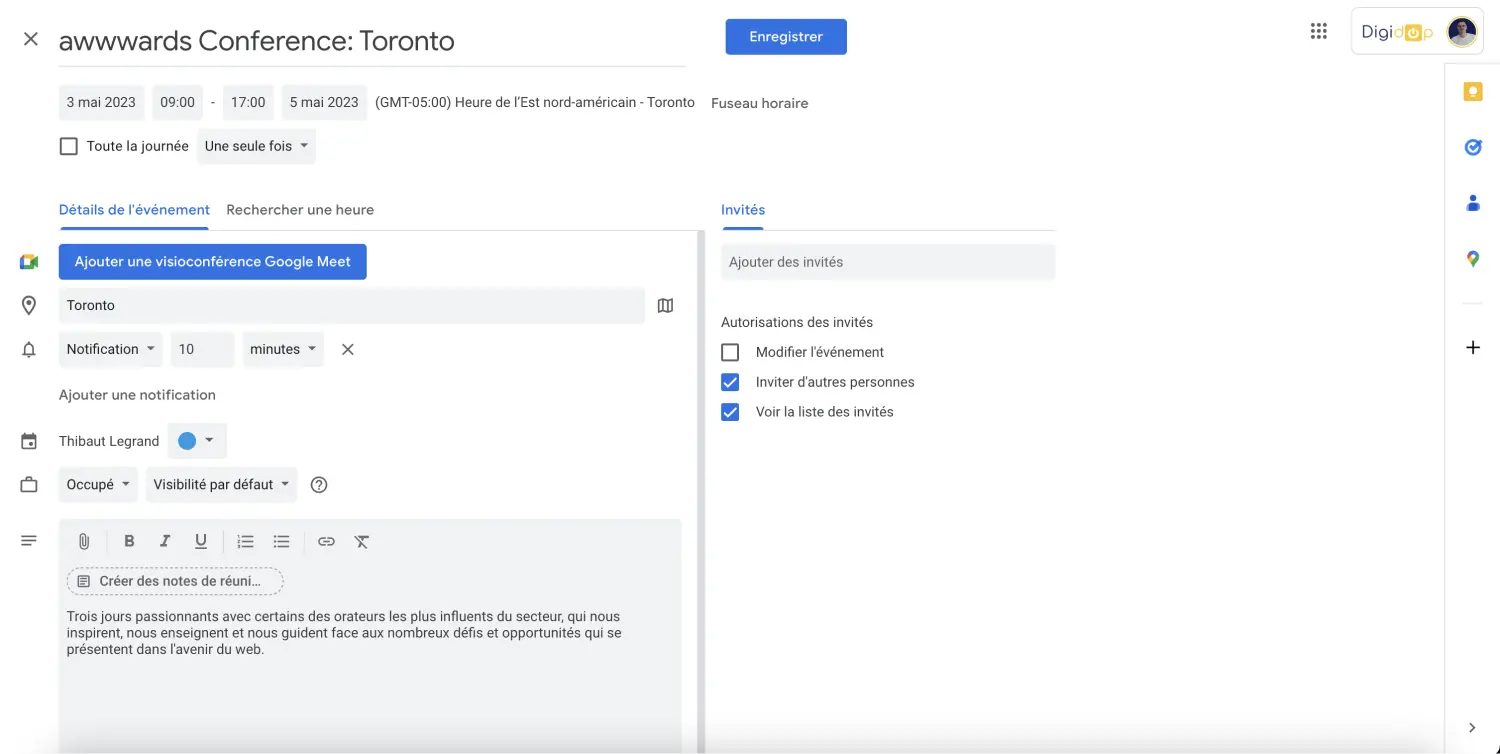
Task: Click the Heure de l'Est time zone text
Action: point(535,103)
